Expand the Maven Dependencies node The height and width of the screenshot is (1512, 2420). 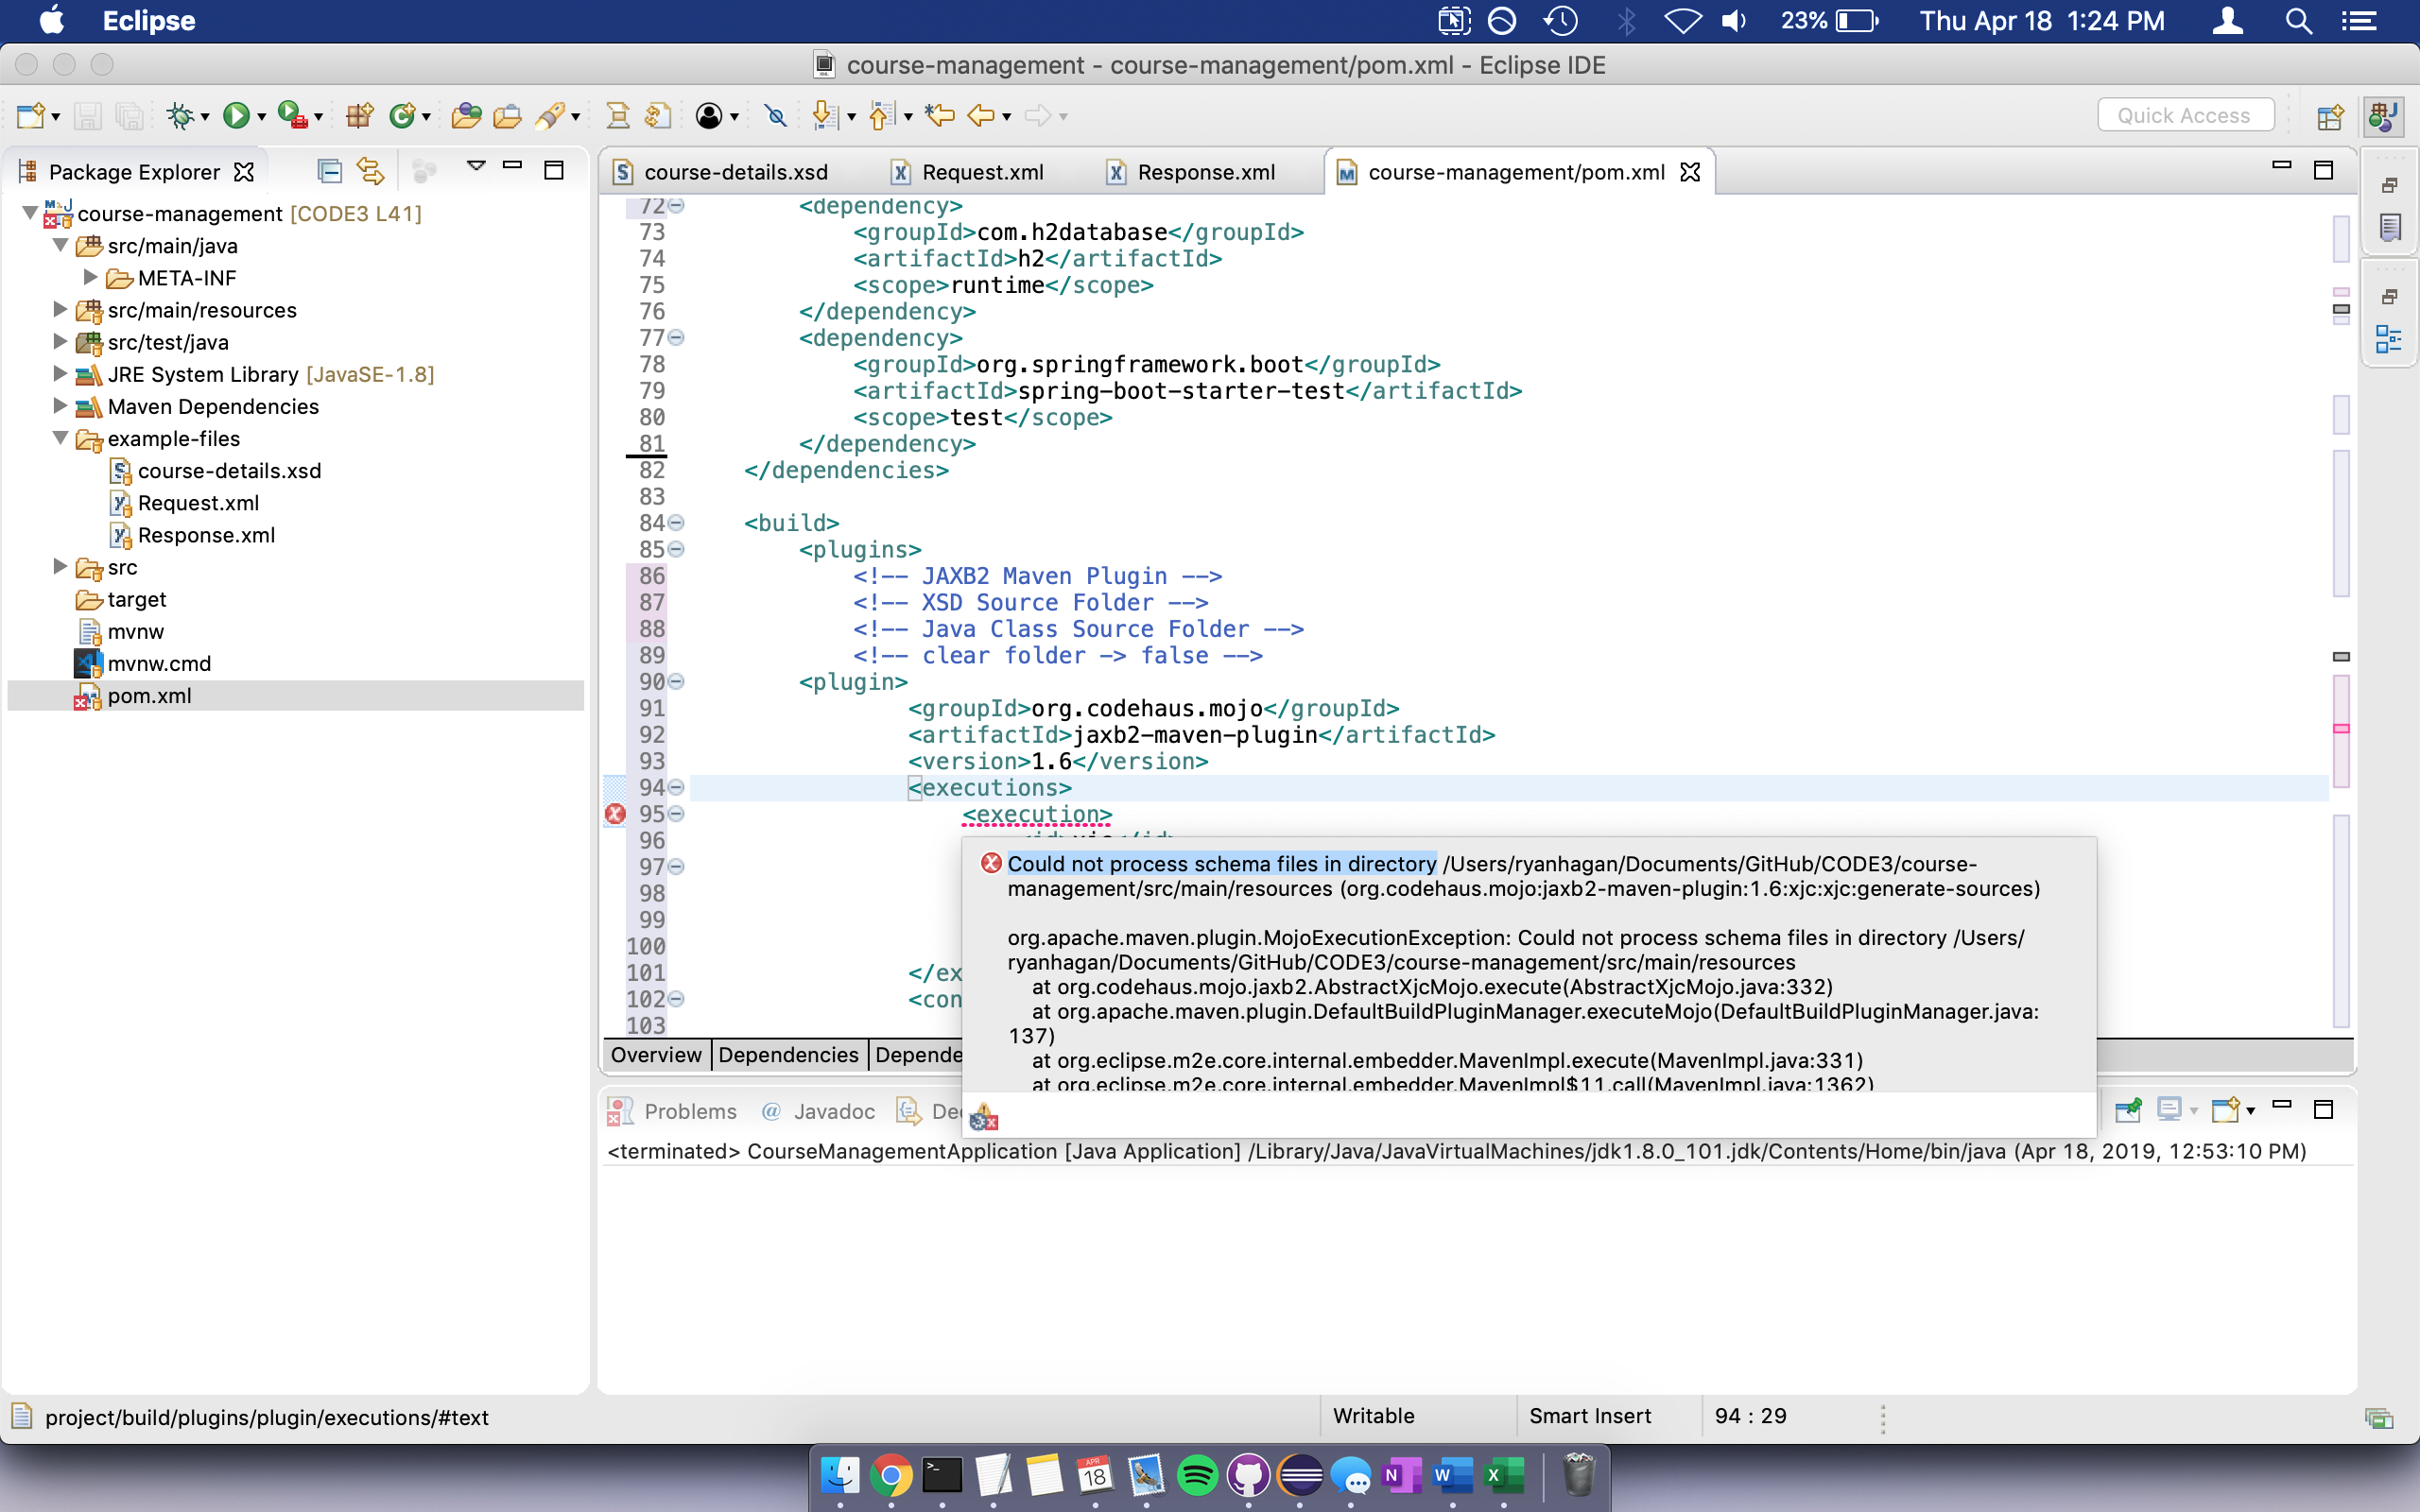(60, 406)
